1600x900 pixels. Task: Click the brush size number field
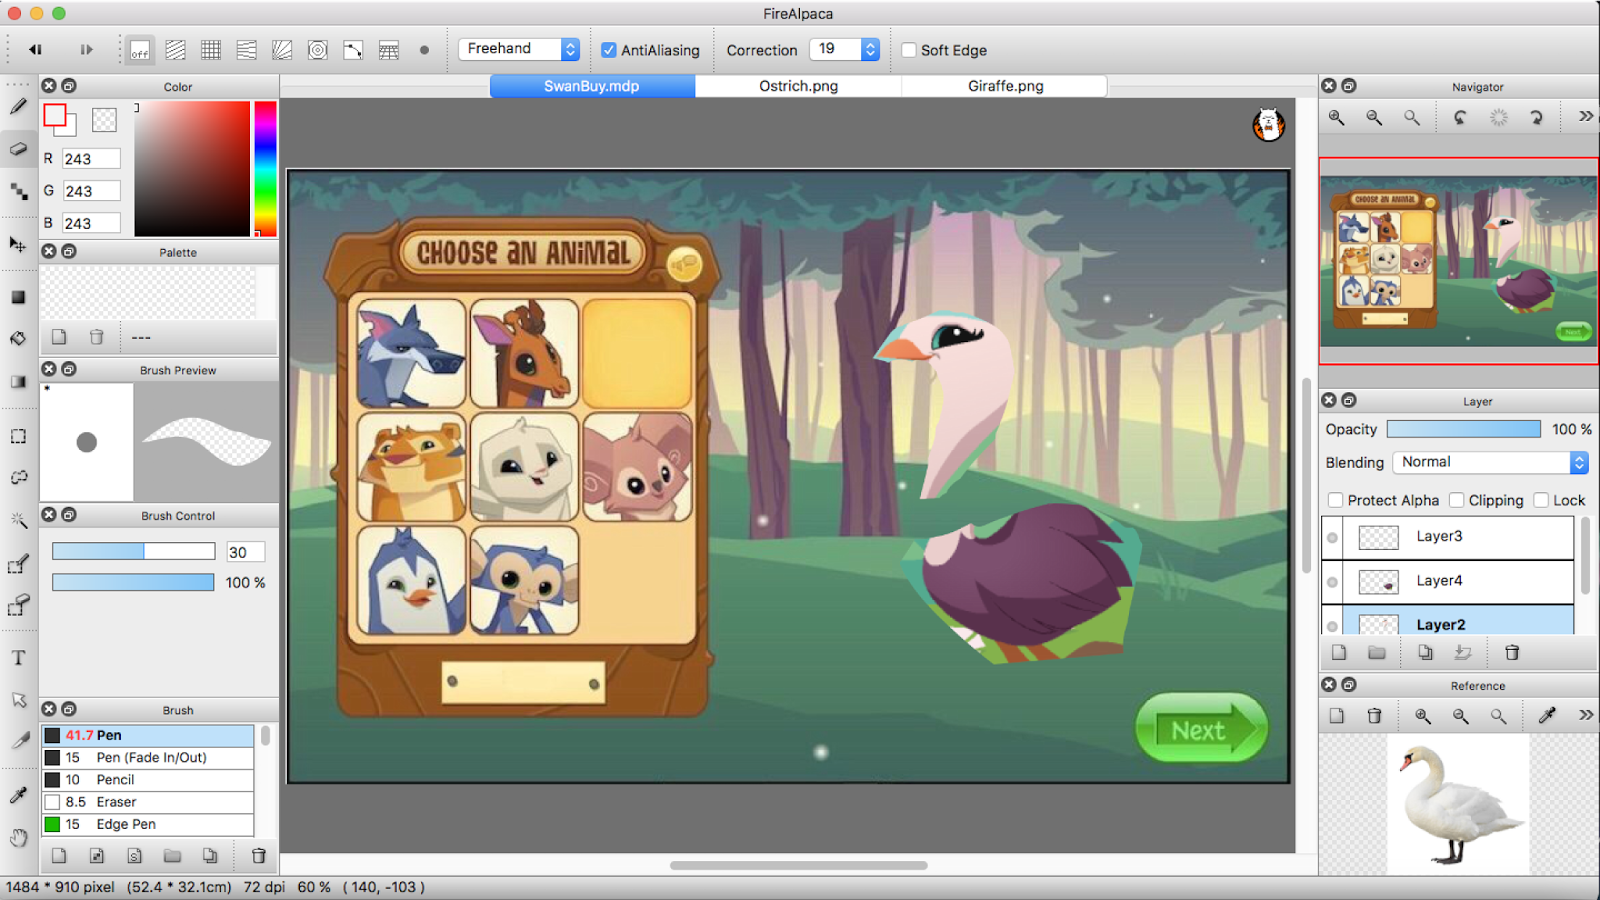(245, 552)
